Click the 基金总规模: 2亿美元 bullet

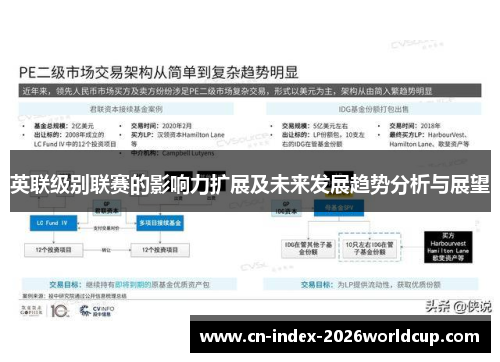tap(64, 126)
